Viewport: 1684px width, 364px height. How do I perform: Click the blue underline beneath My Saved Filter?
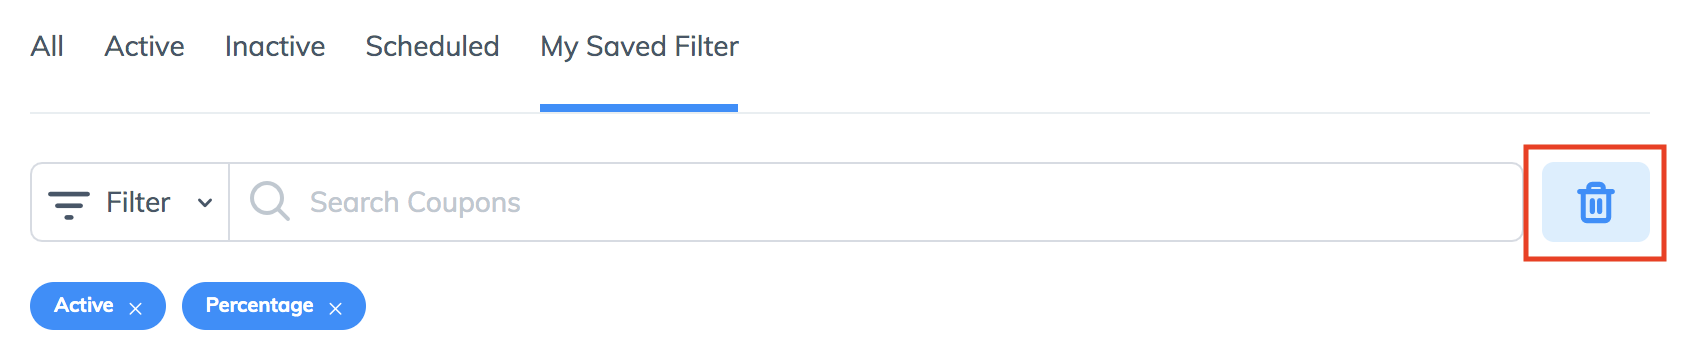(x=639, y=108)
